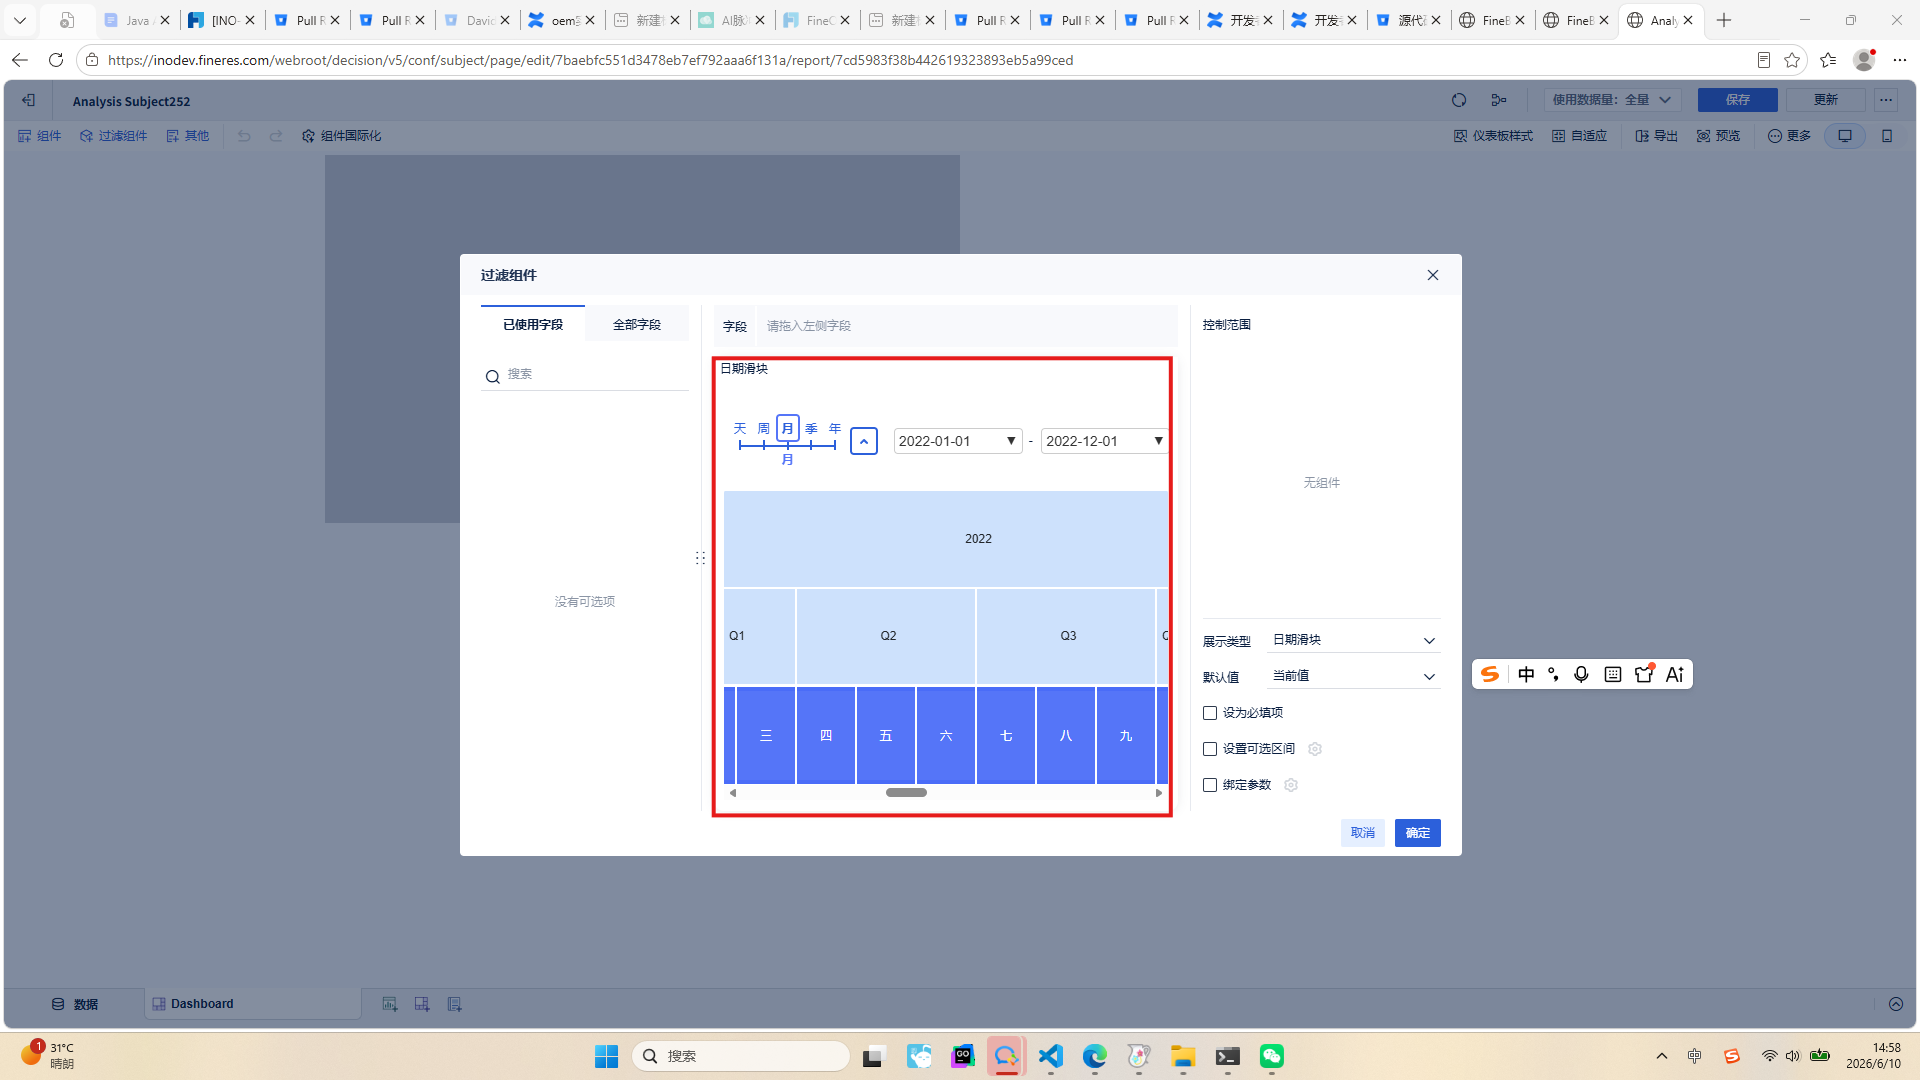Select month block 八
1920x1080 pixels.
[x=1066, y=735]
